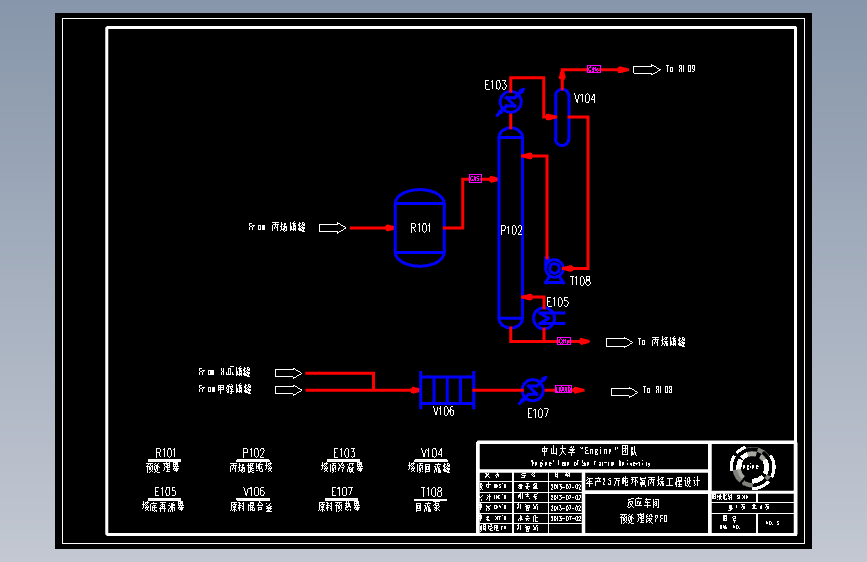Image resolution: width=867 pixels, height=562 pixels.
Task: Click the V106 legend entry at bottom
Action: [x=252, y=499]
